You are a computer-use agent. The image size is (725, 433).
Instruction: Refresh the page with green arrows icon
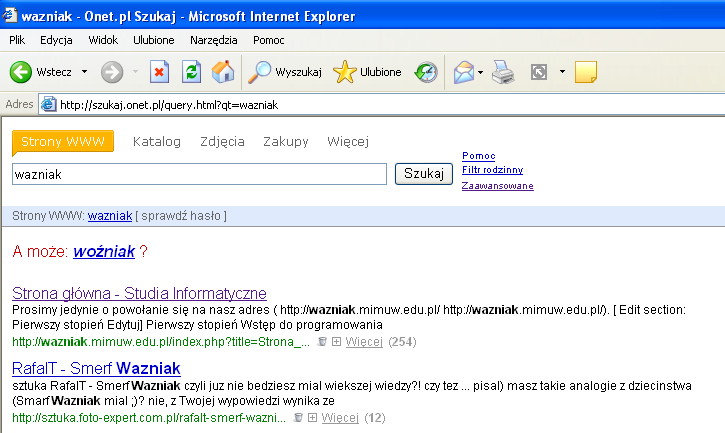coord(191,72)
